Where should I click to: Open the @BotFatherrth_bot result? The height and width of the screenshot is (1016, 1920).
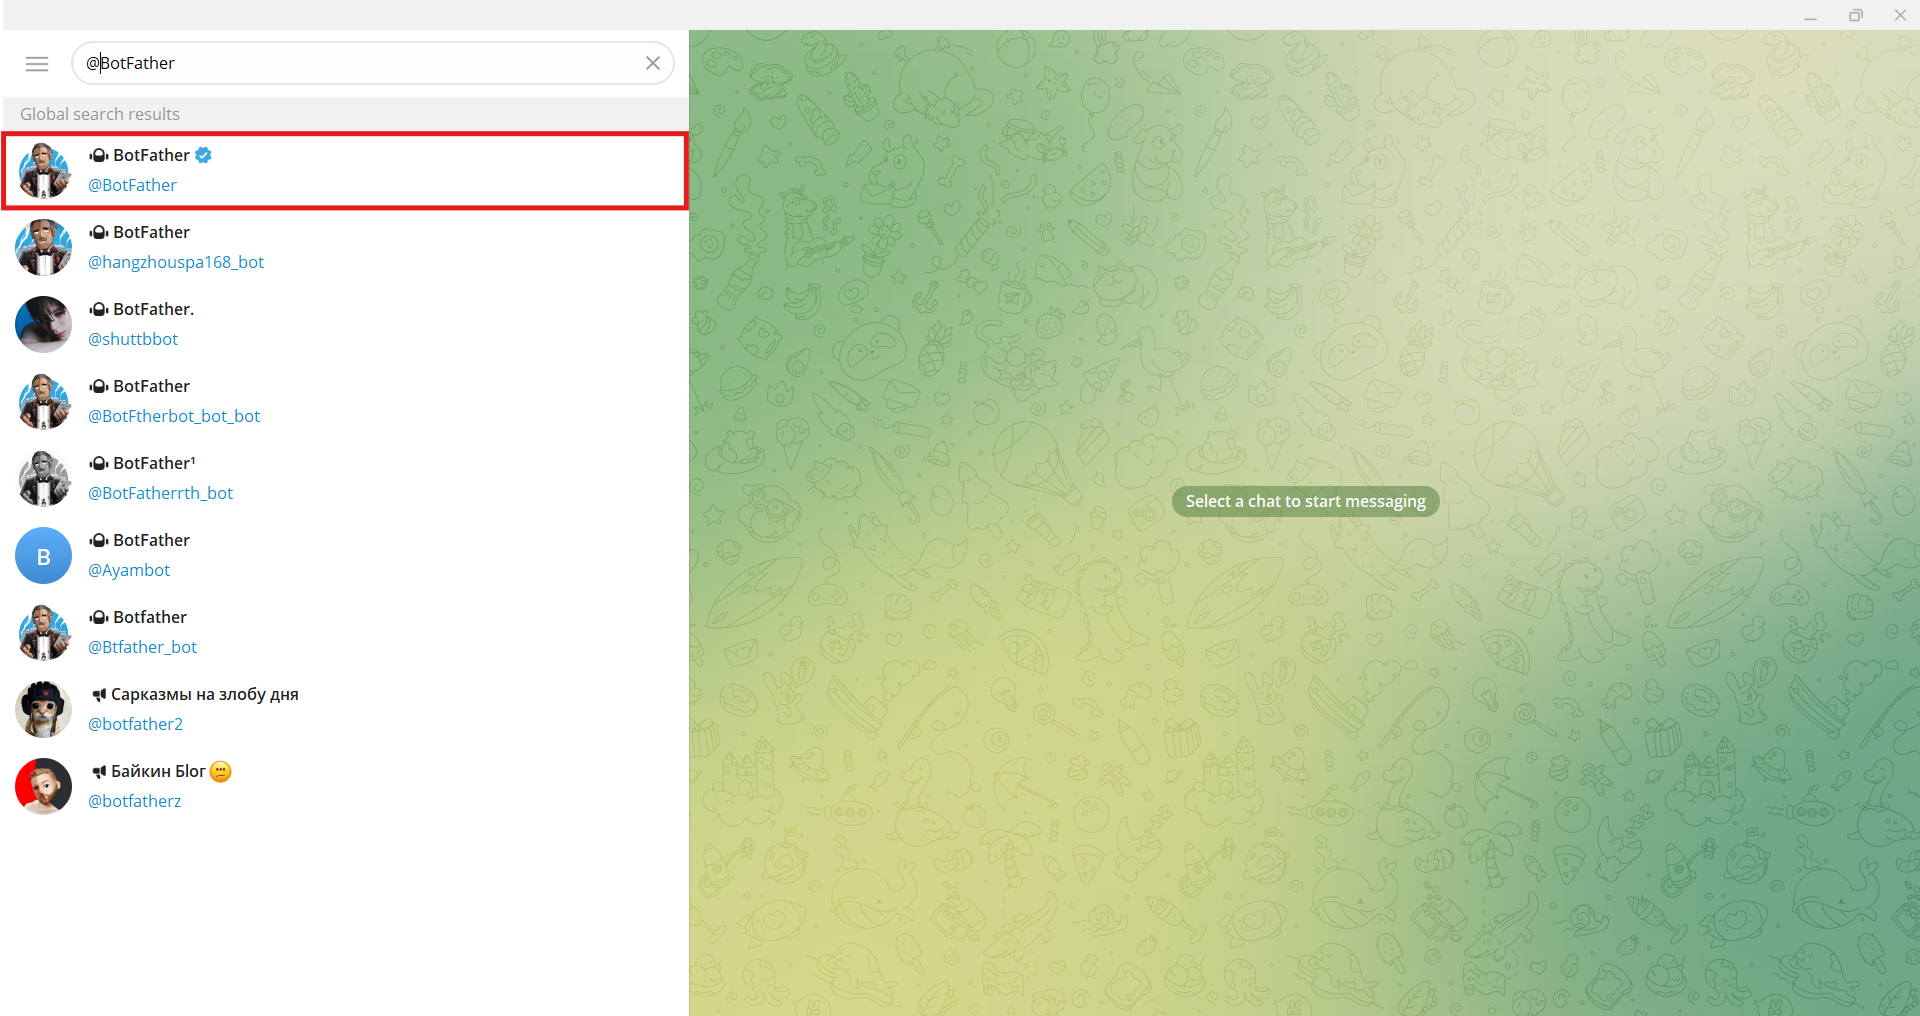(x=345, y=478)
